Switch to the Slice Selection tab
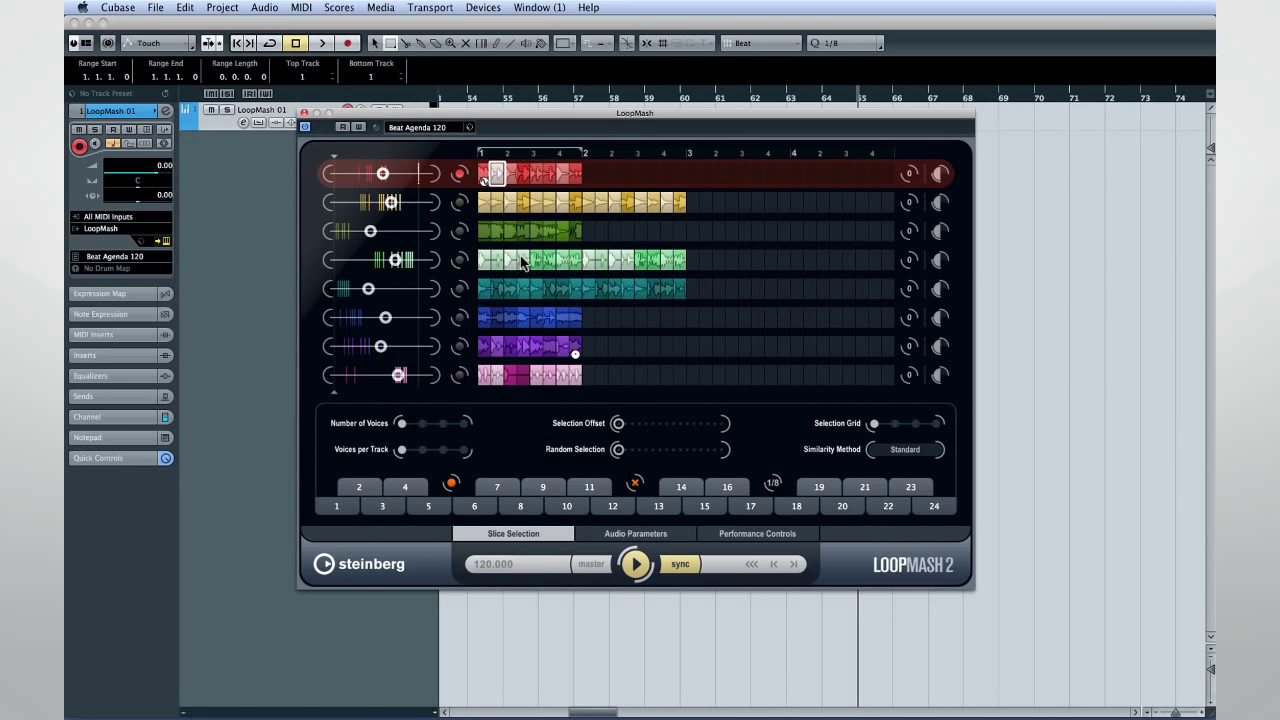This screenshot has height=720, width=1280. pyautogui.click(x=513, y=533)
